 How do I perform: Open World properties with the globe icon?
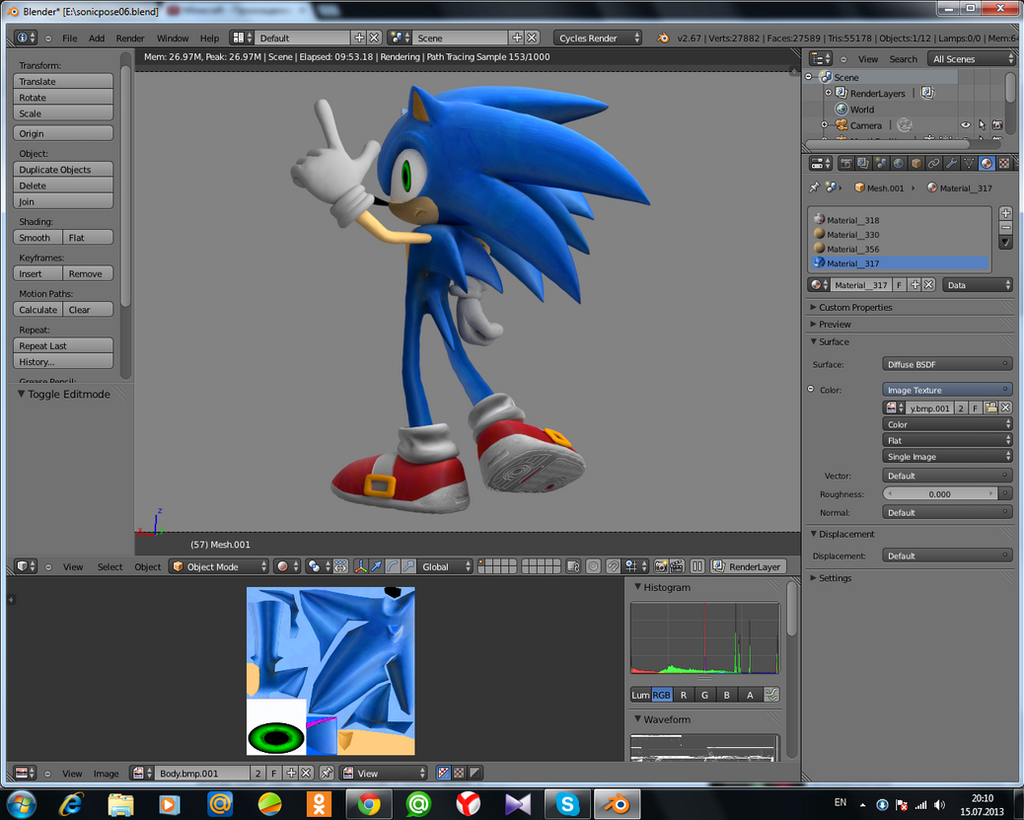click(x=899, y=163)
